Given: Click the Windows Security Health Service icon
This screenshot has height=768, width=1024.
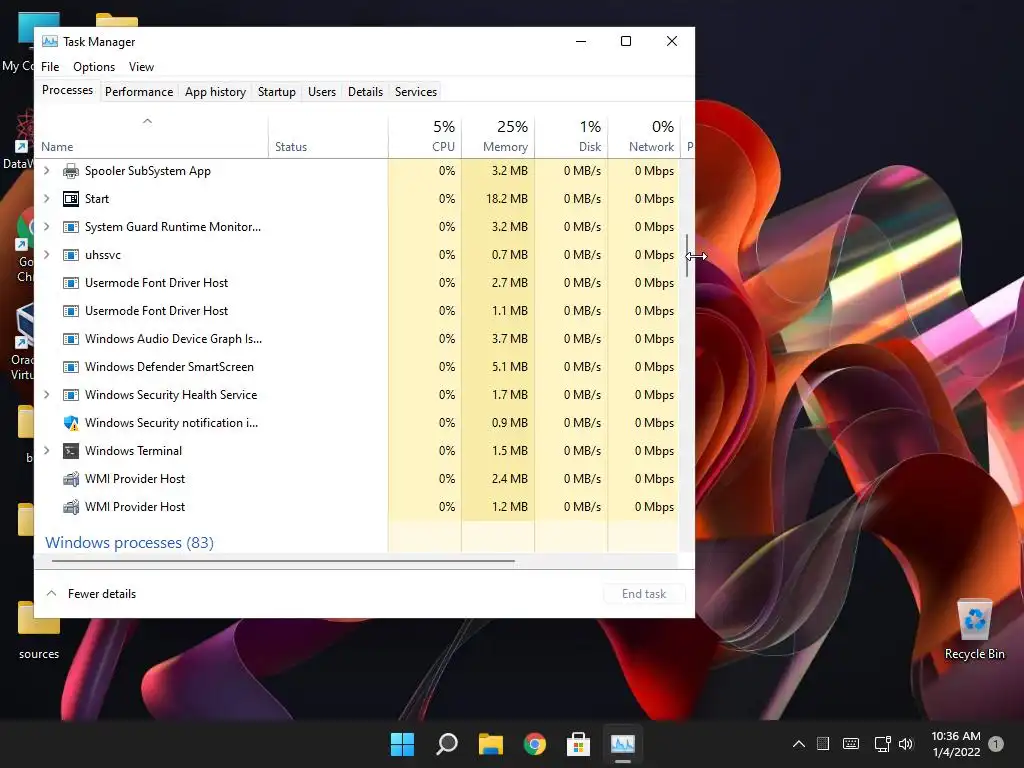Looking at the screenshot, I should [71, 395].
